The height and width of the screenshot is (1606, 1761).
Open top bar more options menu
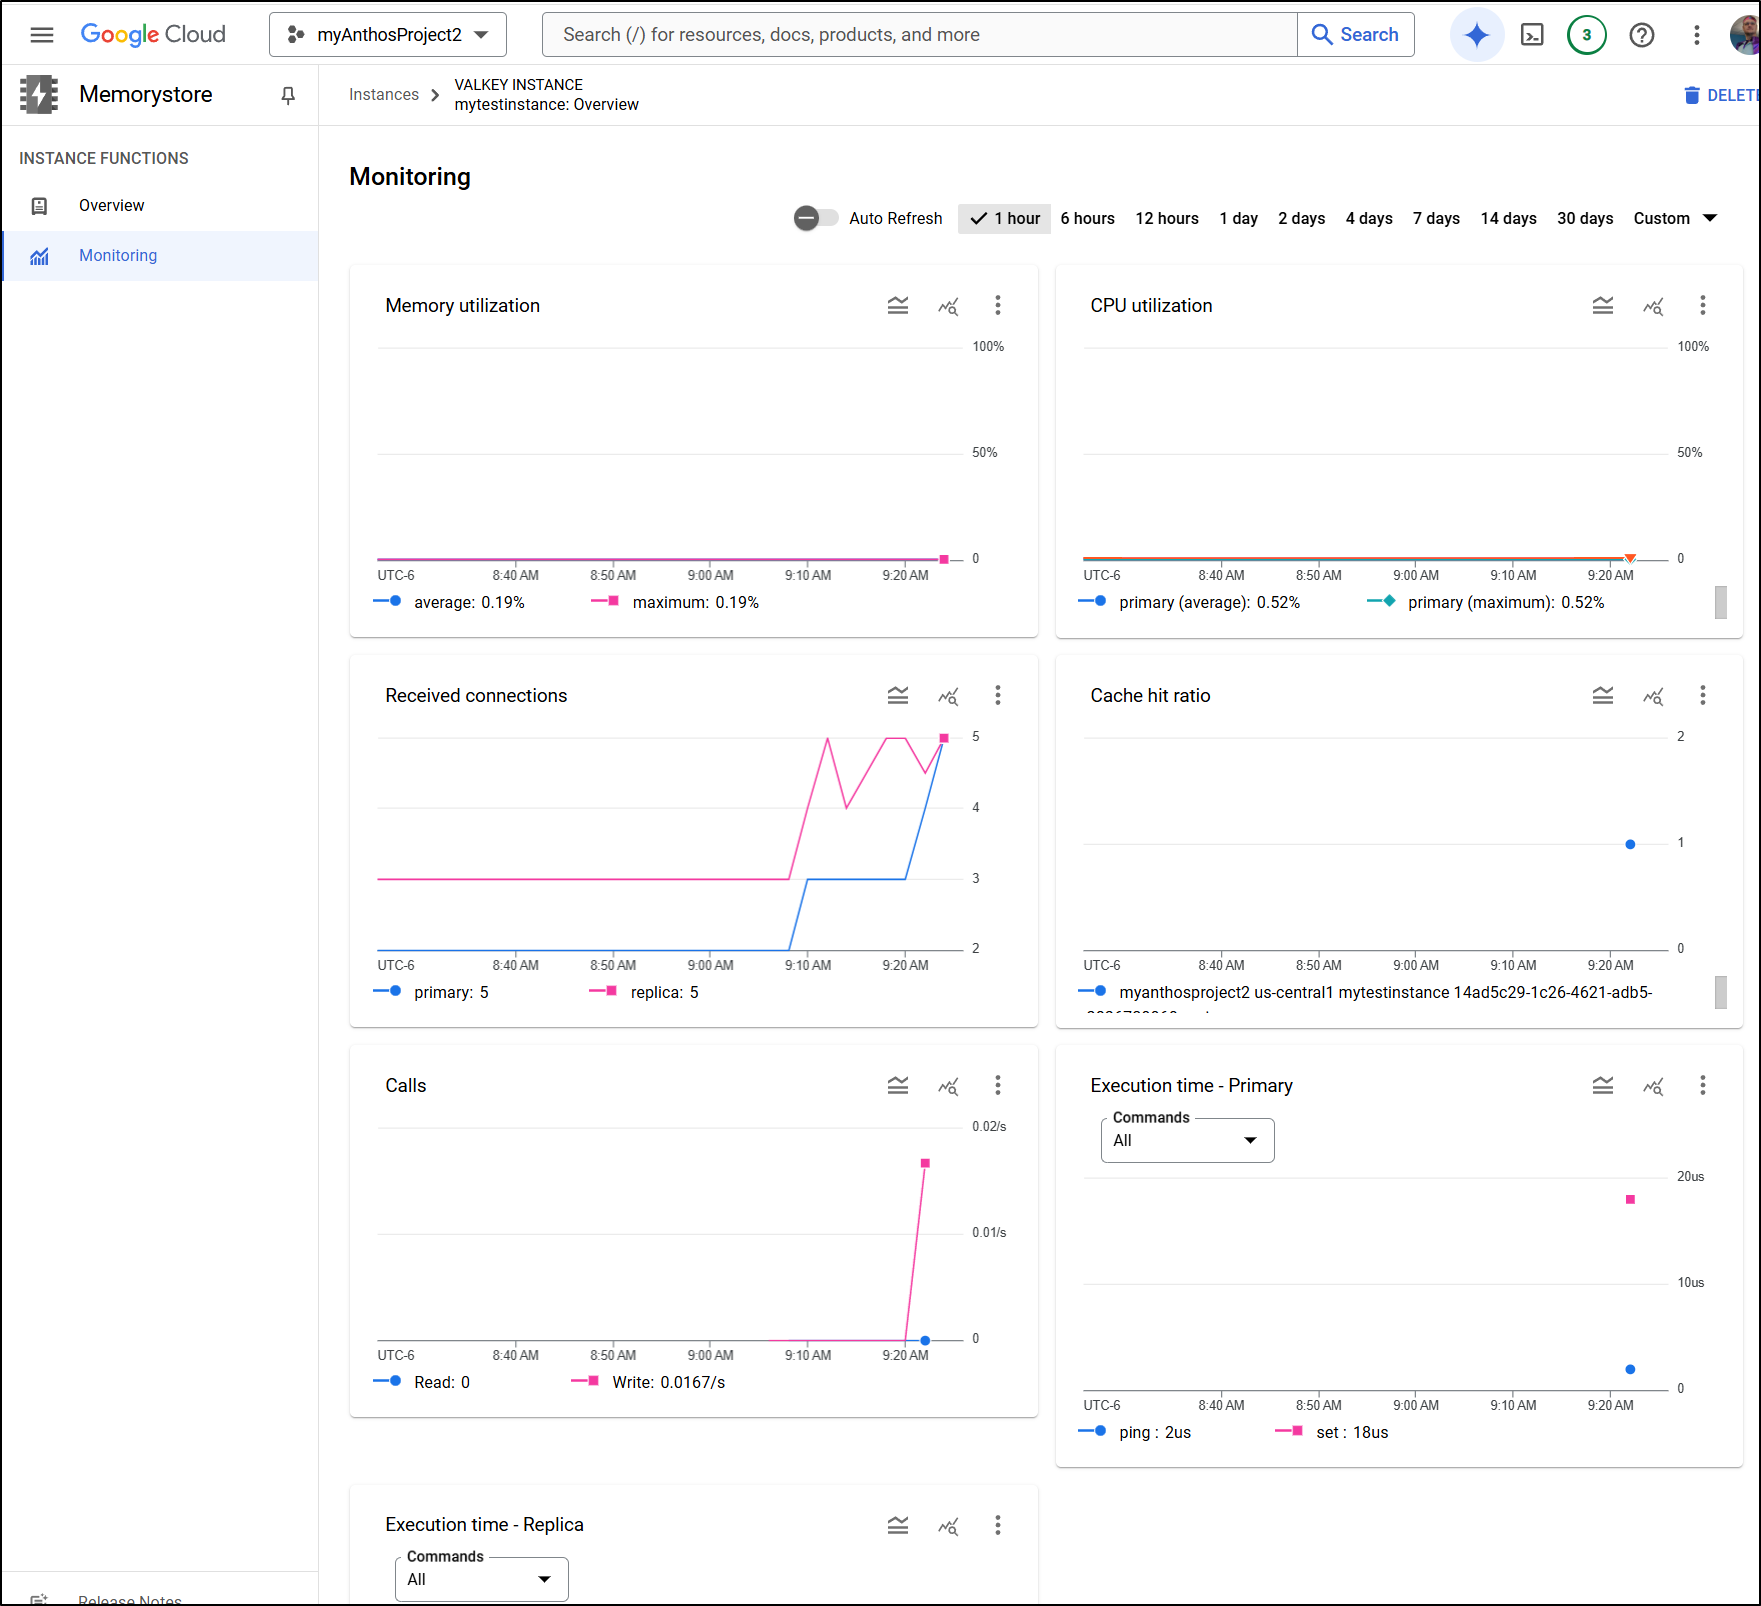(1697, 35)
